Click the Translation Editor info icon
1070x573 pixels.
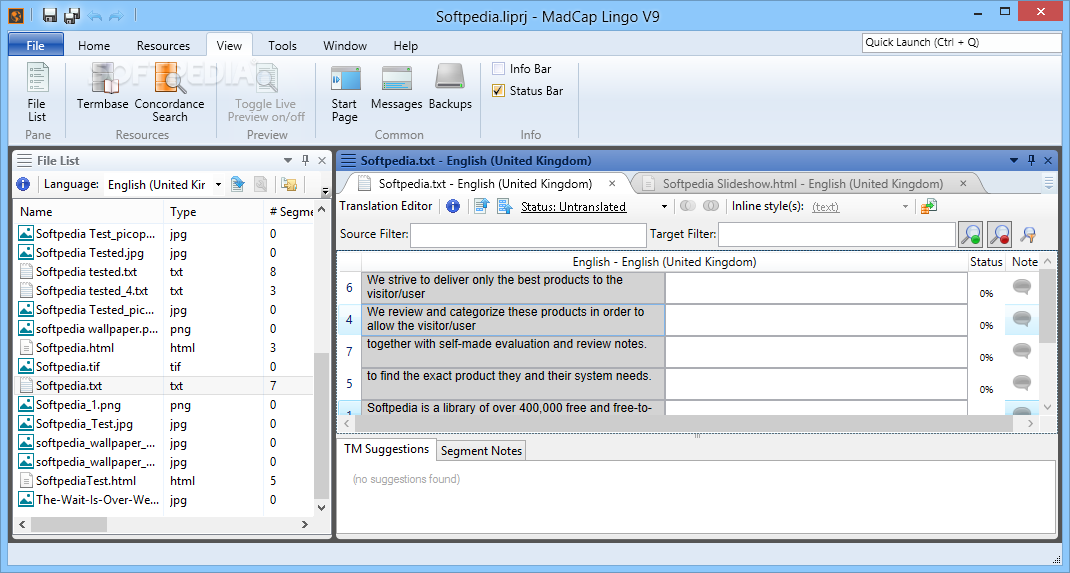453,206
